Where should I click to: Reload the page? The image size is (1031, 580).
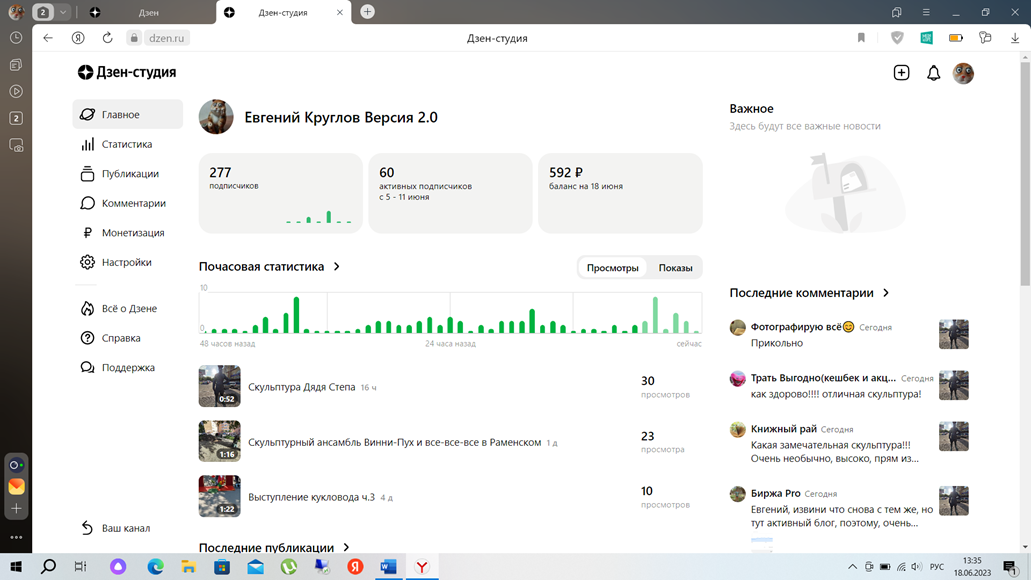click(x=108, y=38)
